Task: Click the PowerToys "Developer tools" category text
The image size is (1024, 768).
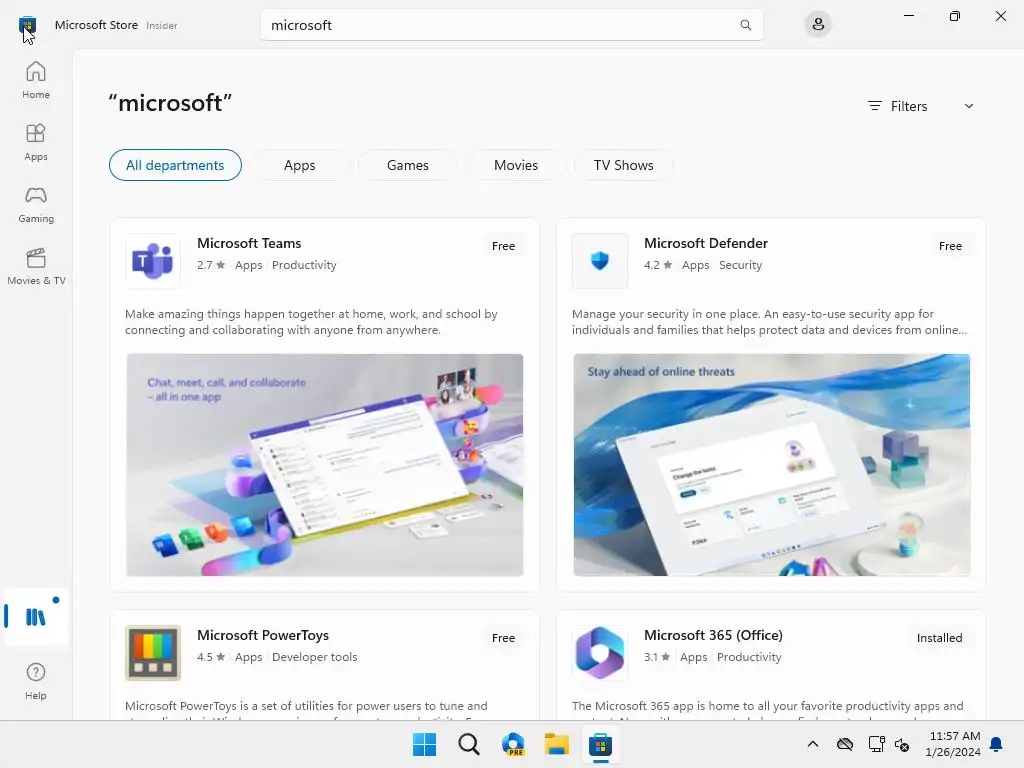Action: [314, 657]
